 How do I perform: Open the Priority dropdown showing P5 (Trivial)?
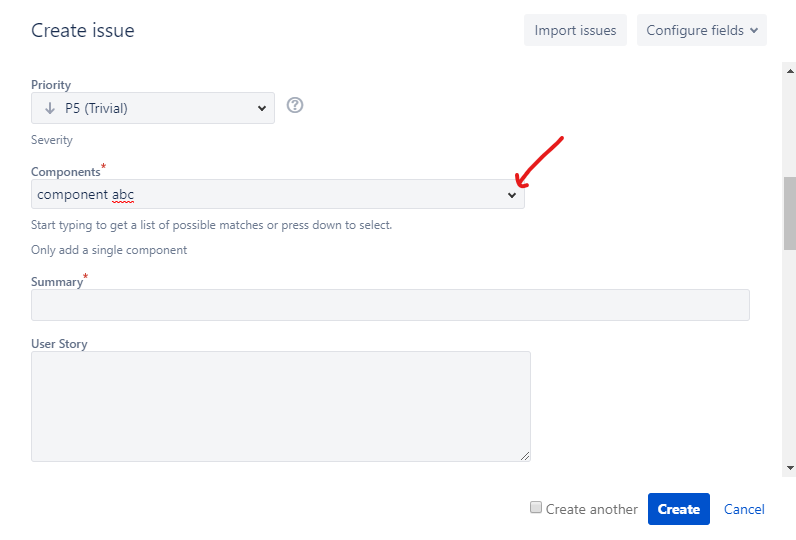point(153,108)
